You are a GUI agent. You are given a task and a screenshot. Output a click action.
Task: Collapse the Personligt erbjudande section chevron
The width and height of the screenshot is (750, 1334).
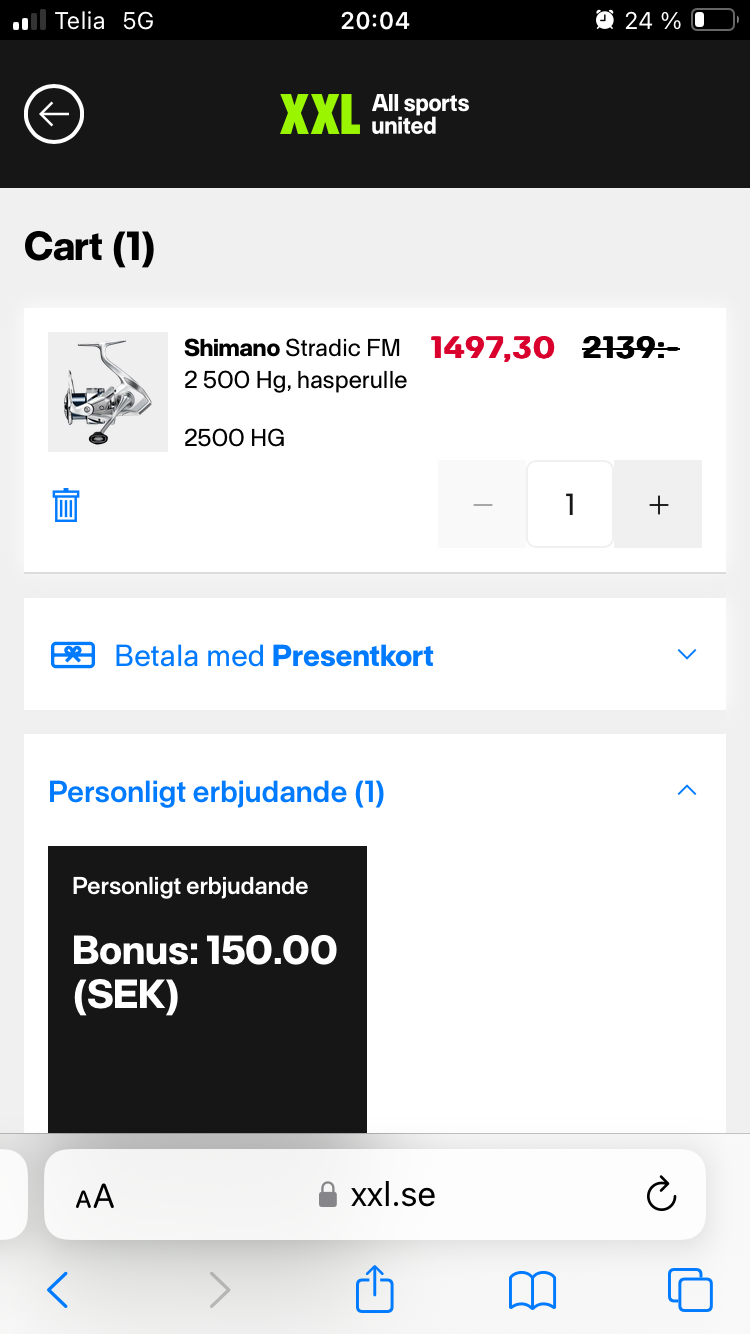pyautogui.click(x=686, y=791)
